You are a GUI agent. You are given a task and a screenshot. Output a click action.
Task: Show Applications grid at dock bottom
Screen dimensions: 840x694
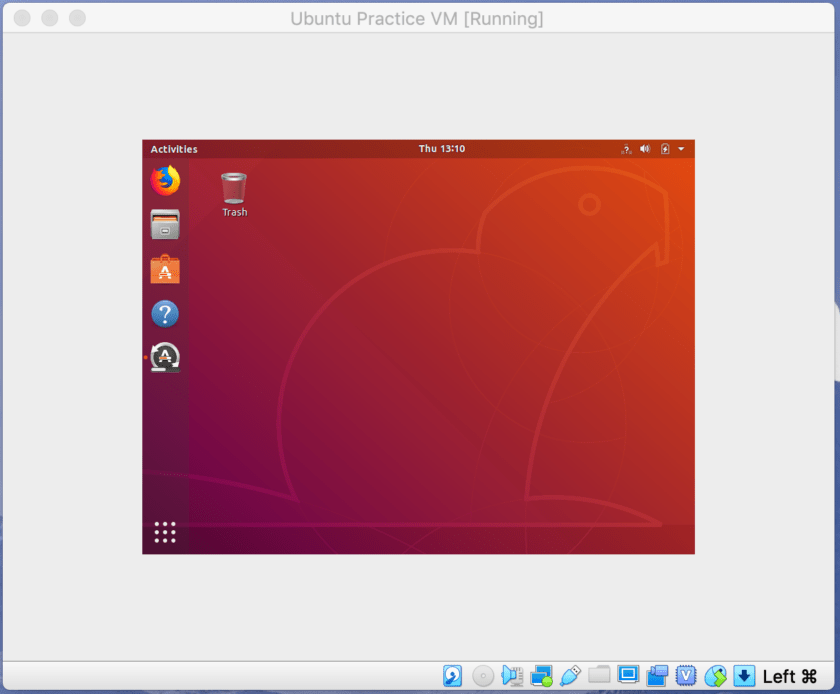165,532
